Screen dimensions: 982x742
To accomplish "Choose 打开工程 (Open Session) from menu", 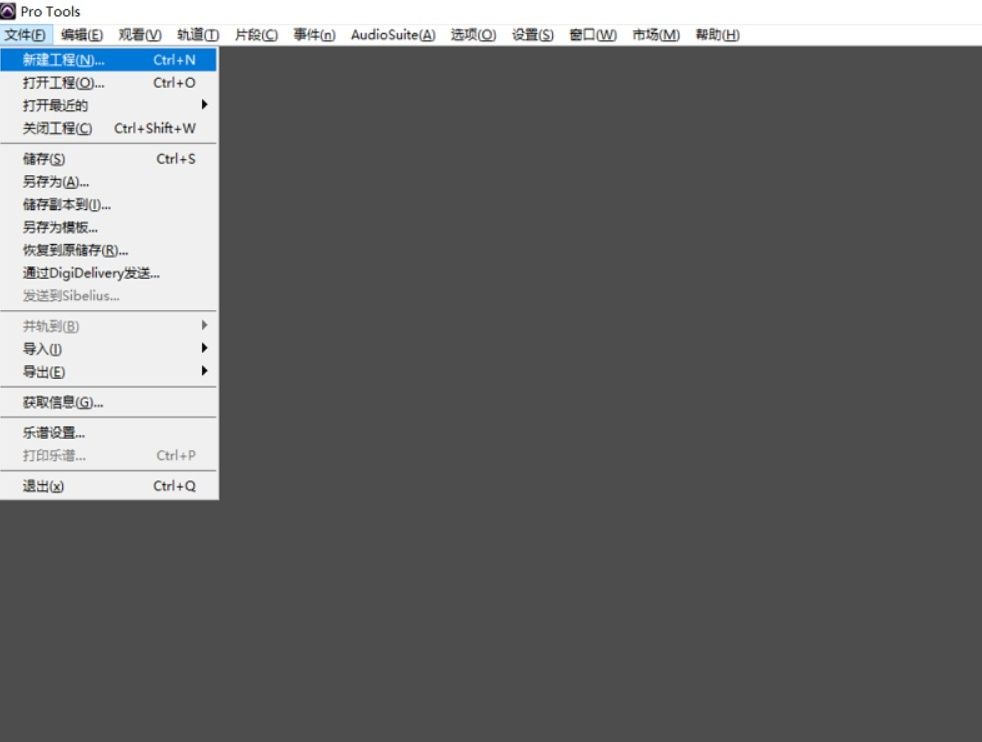I will (64, 83).
